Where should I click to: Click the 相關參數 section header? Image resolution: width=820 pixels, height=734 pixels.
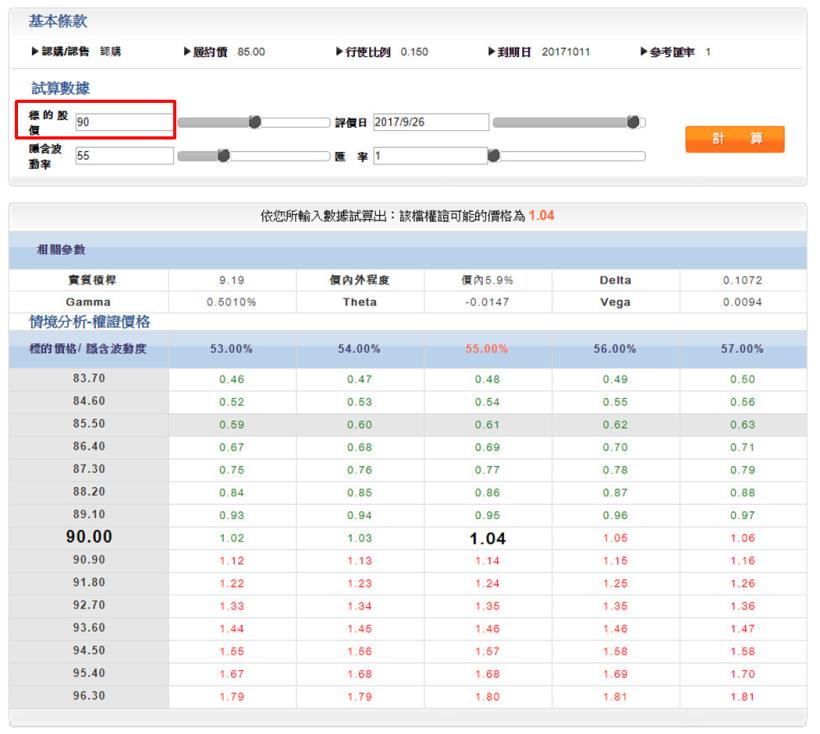[x=61, y=249]
